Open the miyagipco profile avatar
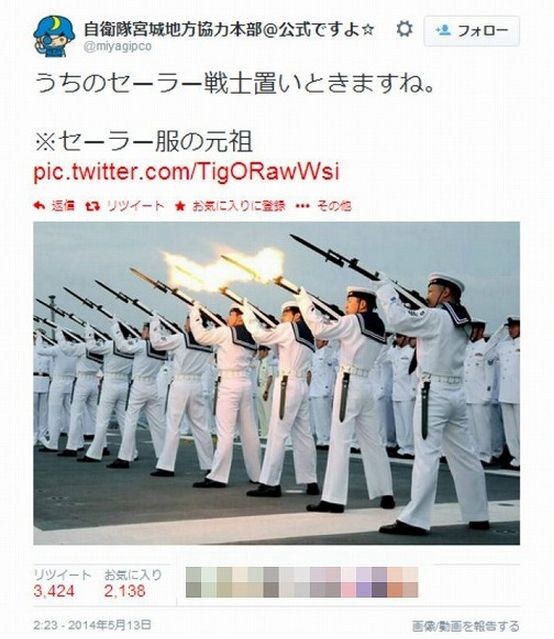Viewport: 554px width, 639px height. (x=54, y=36)
